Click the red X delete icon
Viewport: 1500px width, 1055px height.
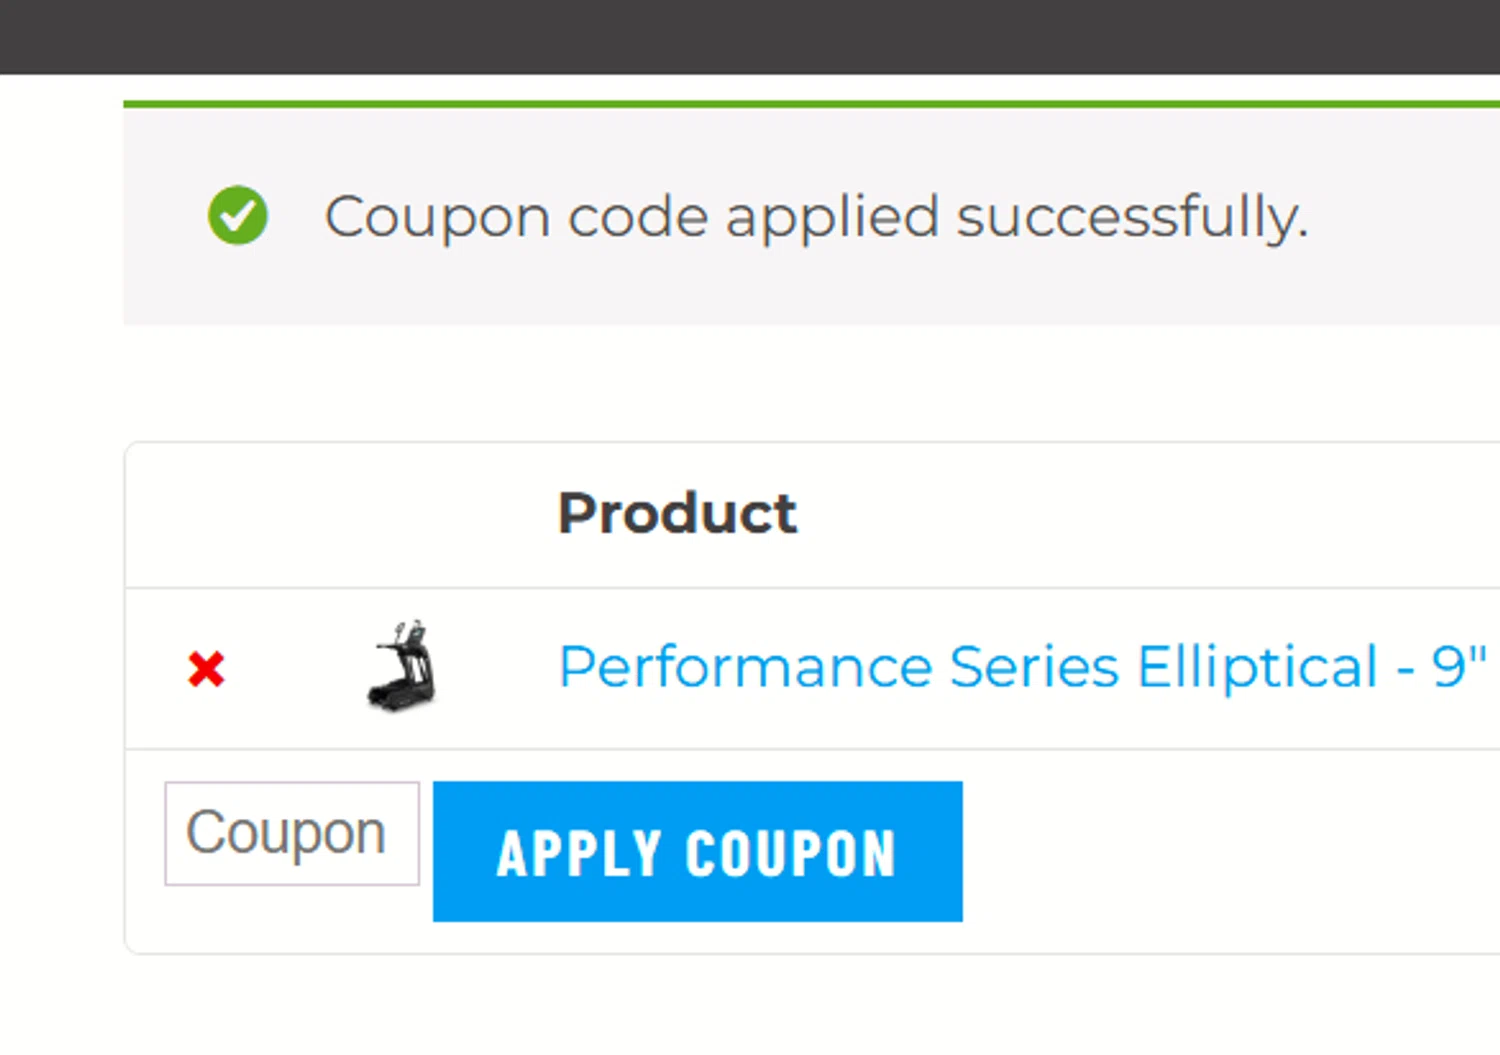(206, 669)
